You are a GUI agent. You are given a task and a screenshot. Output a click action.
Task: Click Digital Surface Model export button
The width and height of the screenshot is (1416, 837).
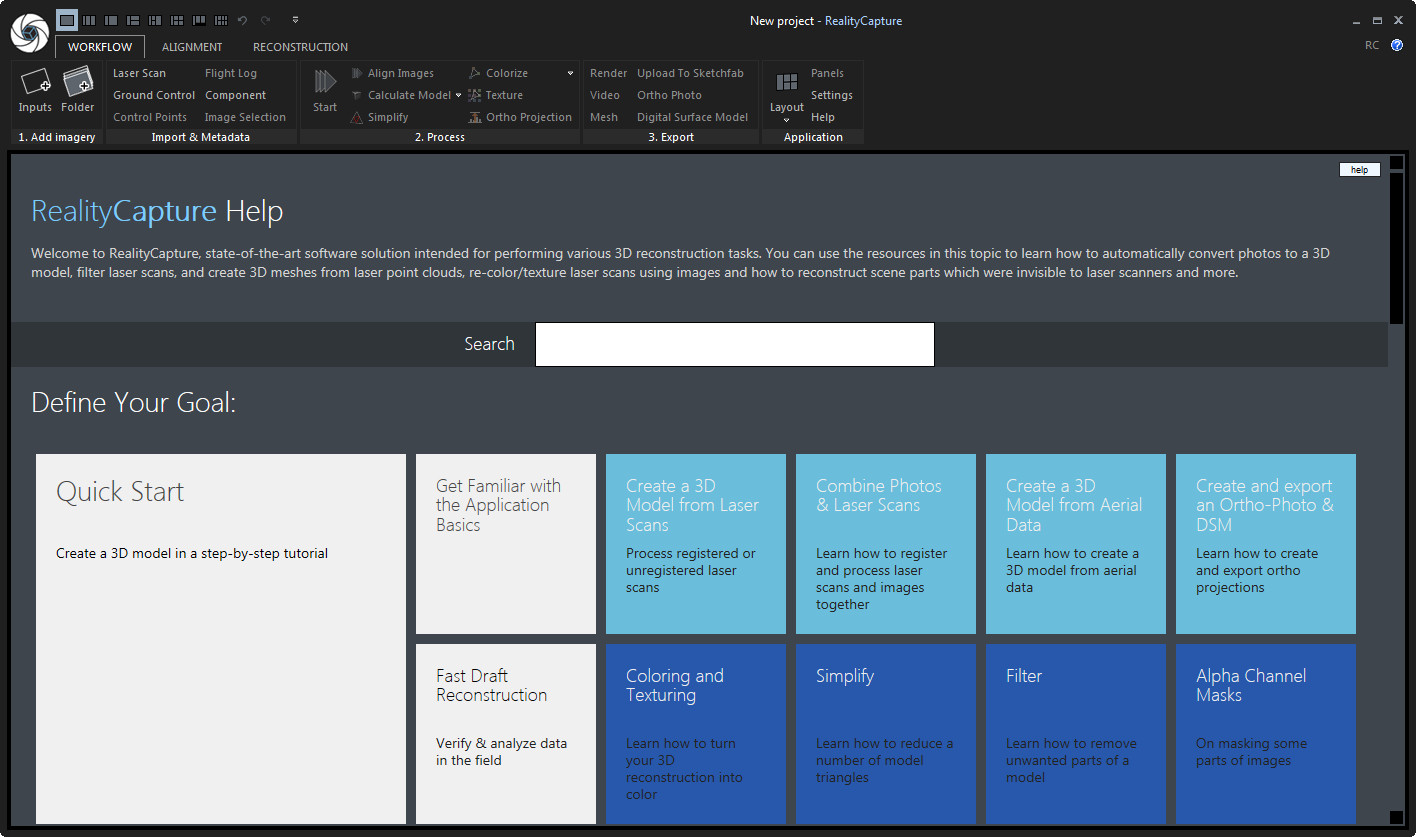point(692,117)
